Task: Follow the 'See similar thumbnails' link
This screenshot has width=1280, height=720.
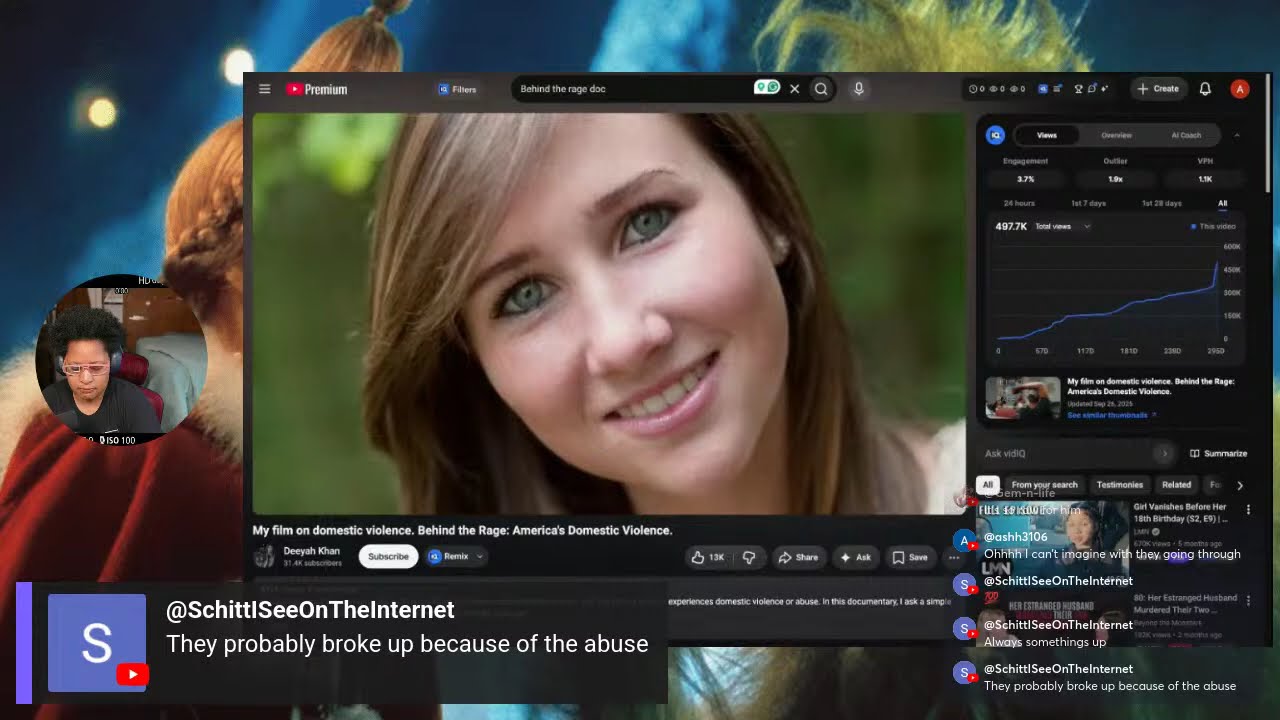Action: click(x=1111, y=415)
